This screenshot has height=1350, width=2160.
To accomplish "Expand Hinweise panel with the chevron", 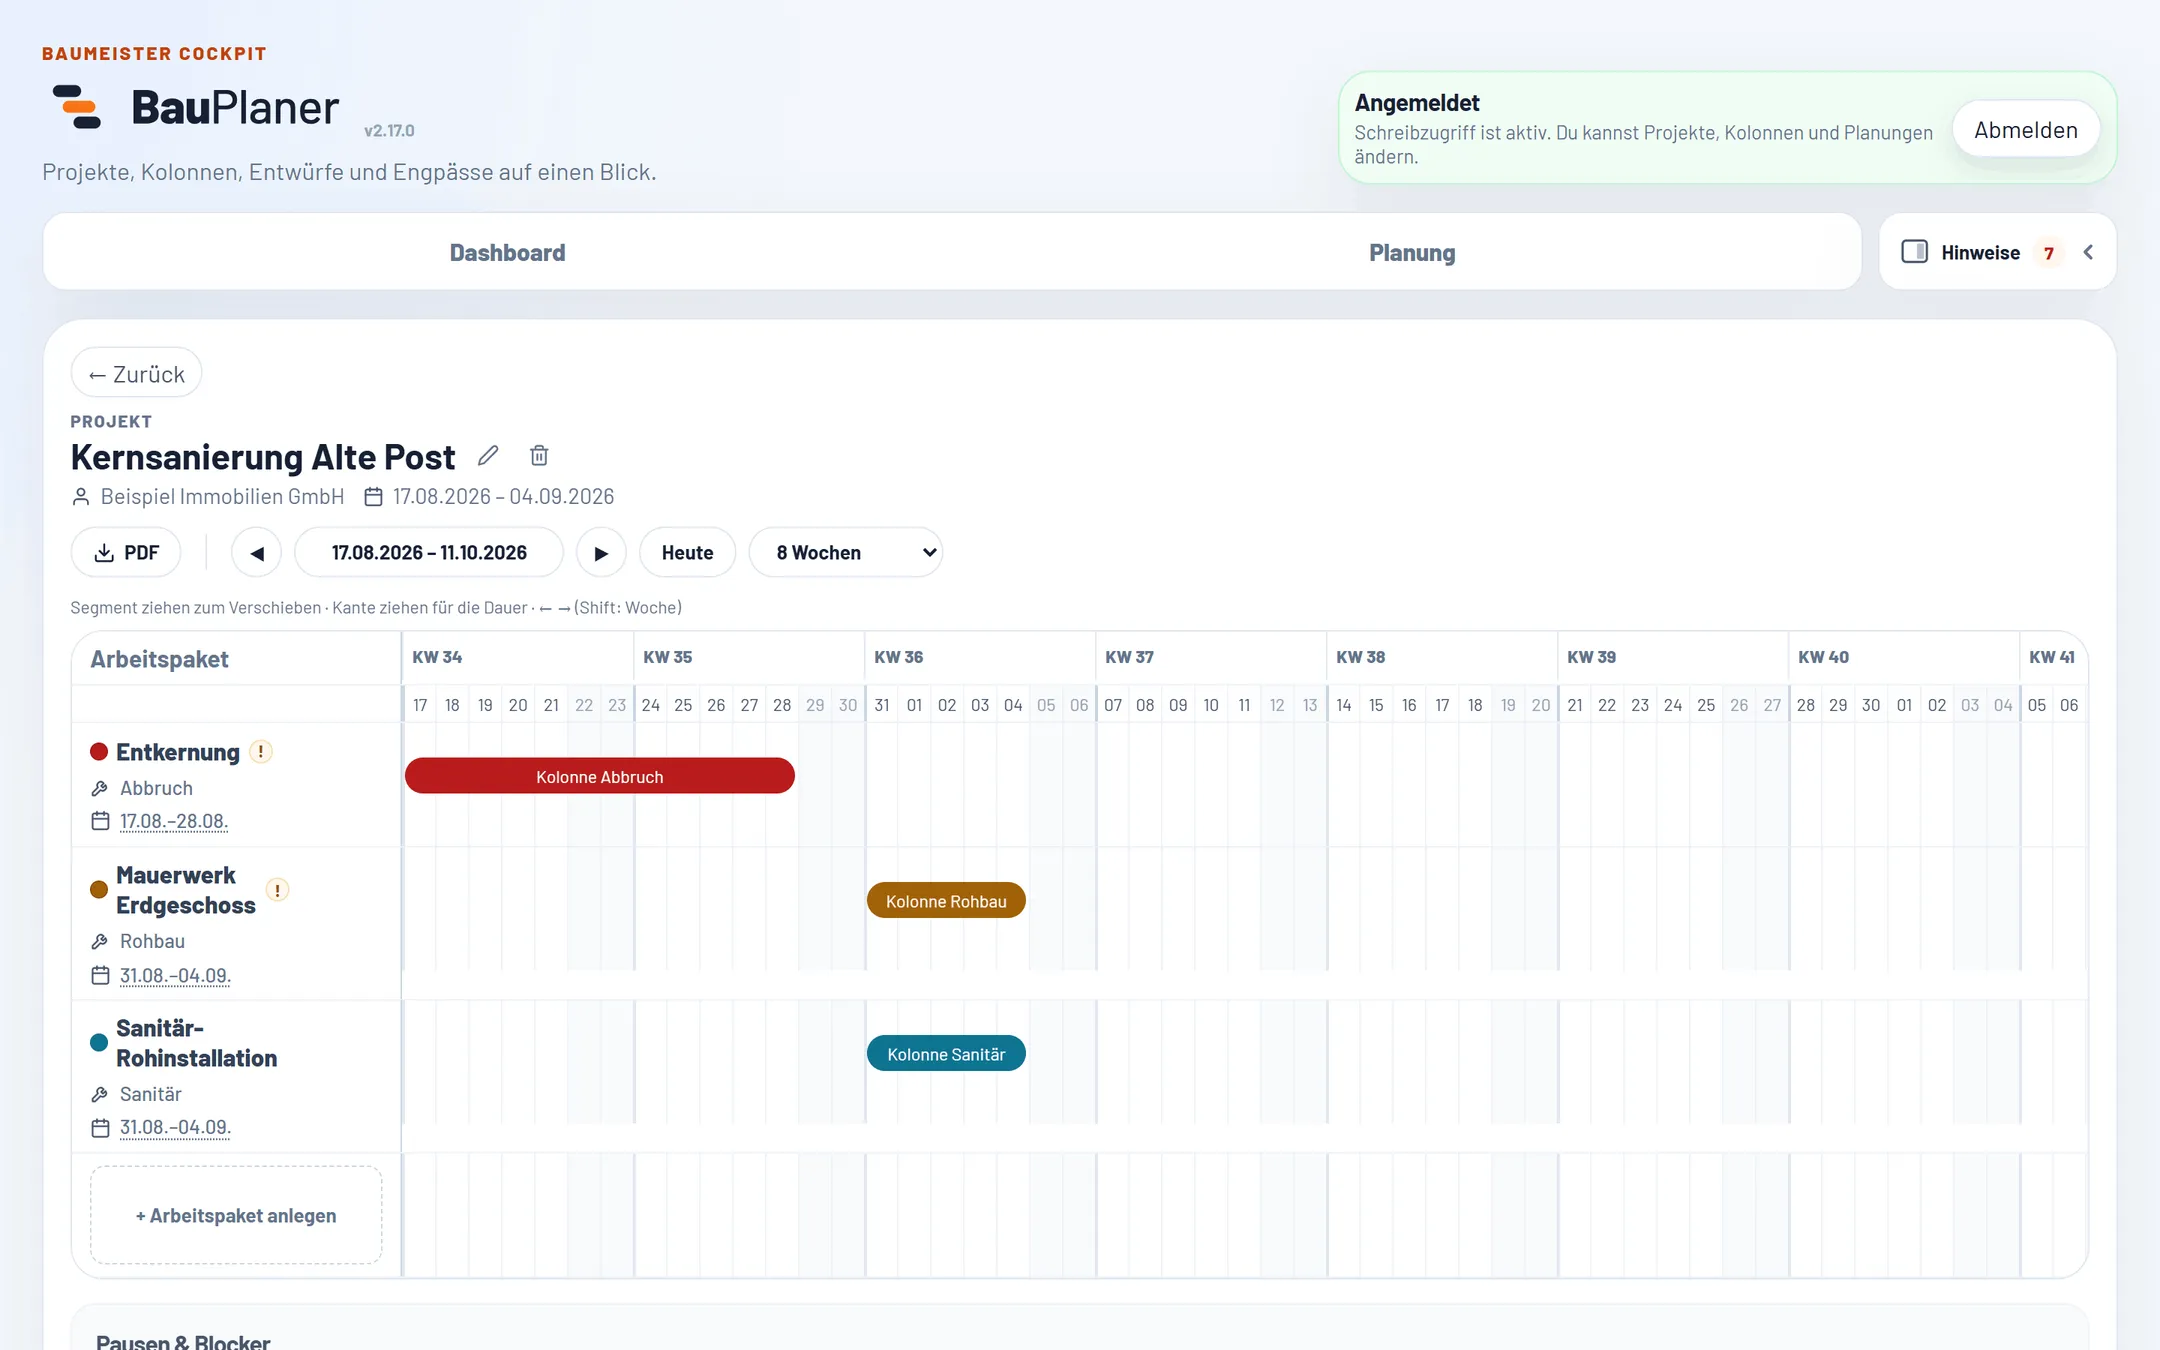I will pos(2088,252).
